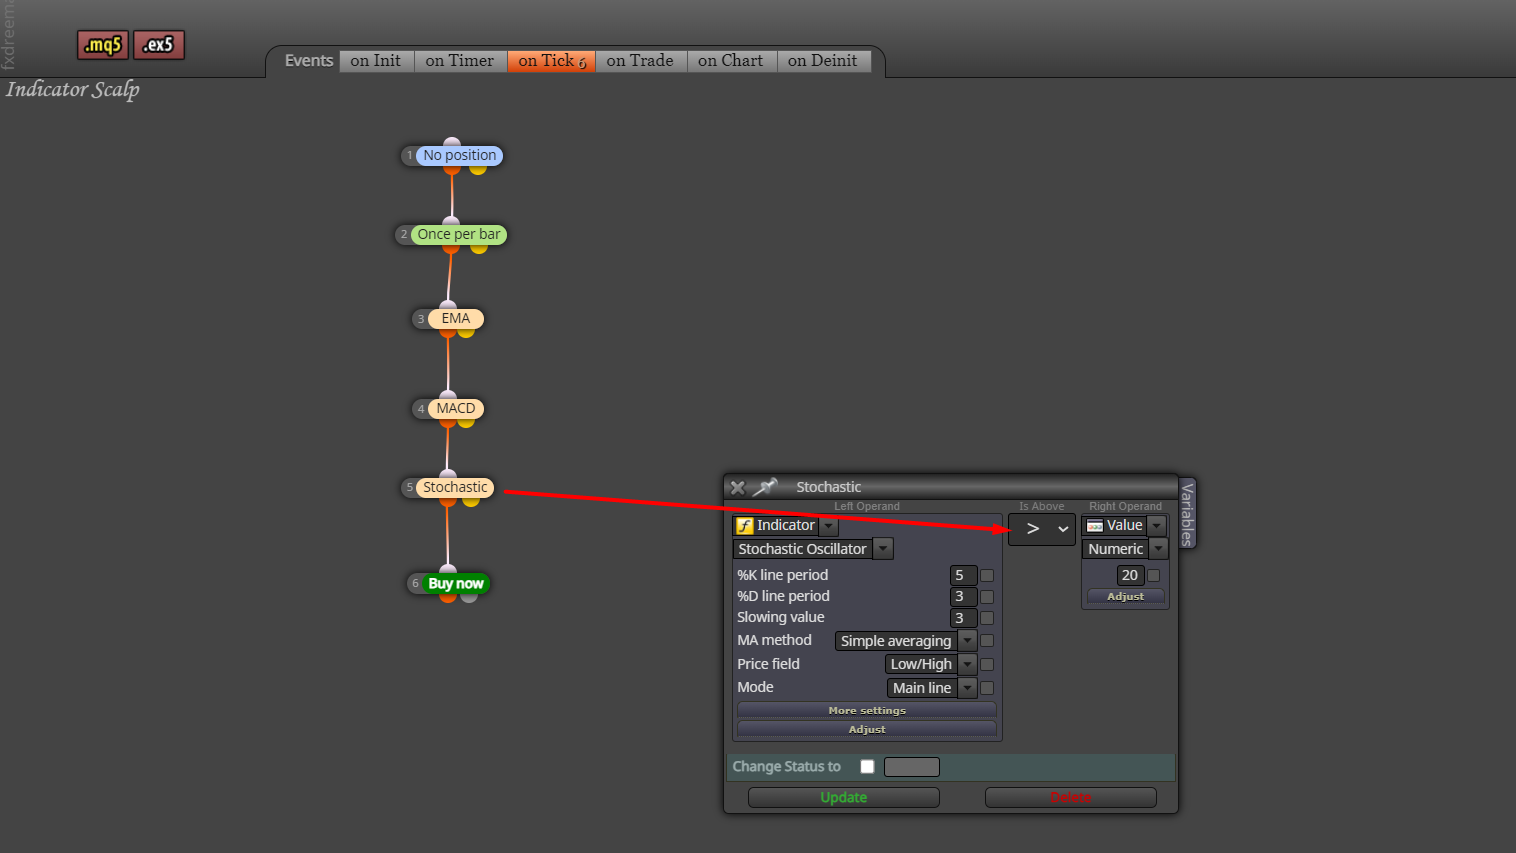Image resolution: width=1516 pixels, height=853 pixels.
Task: Click the green Update button
Action: click(x=844, y=797)
